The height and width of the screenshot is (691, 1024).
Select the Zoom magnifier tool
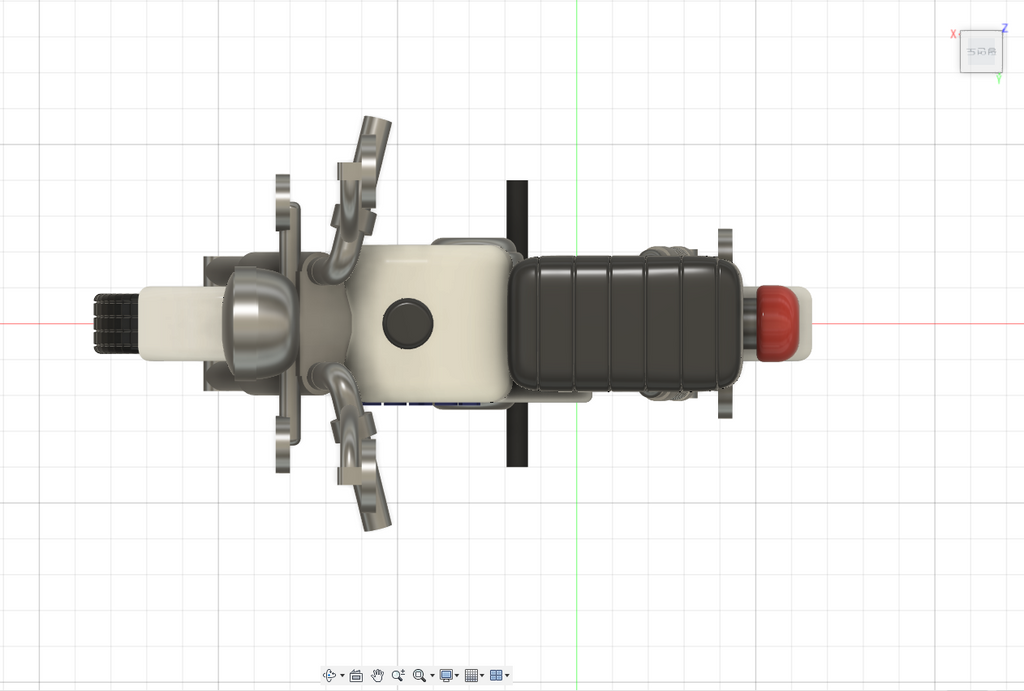click(x=398, y=675)
